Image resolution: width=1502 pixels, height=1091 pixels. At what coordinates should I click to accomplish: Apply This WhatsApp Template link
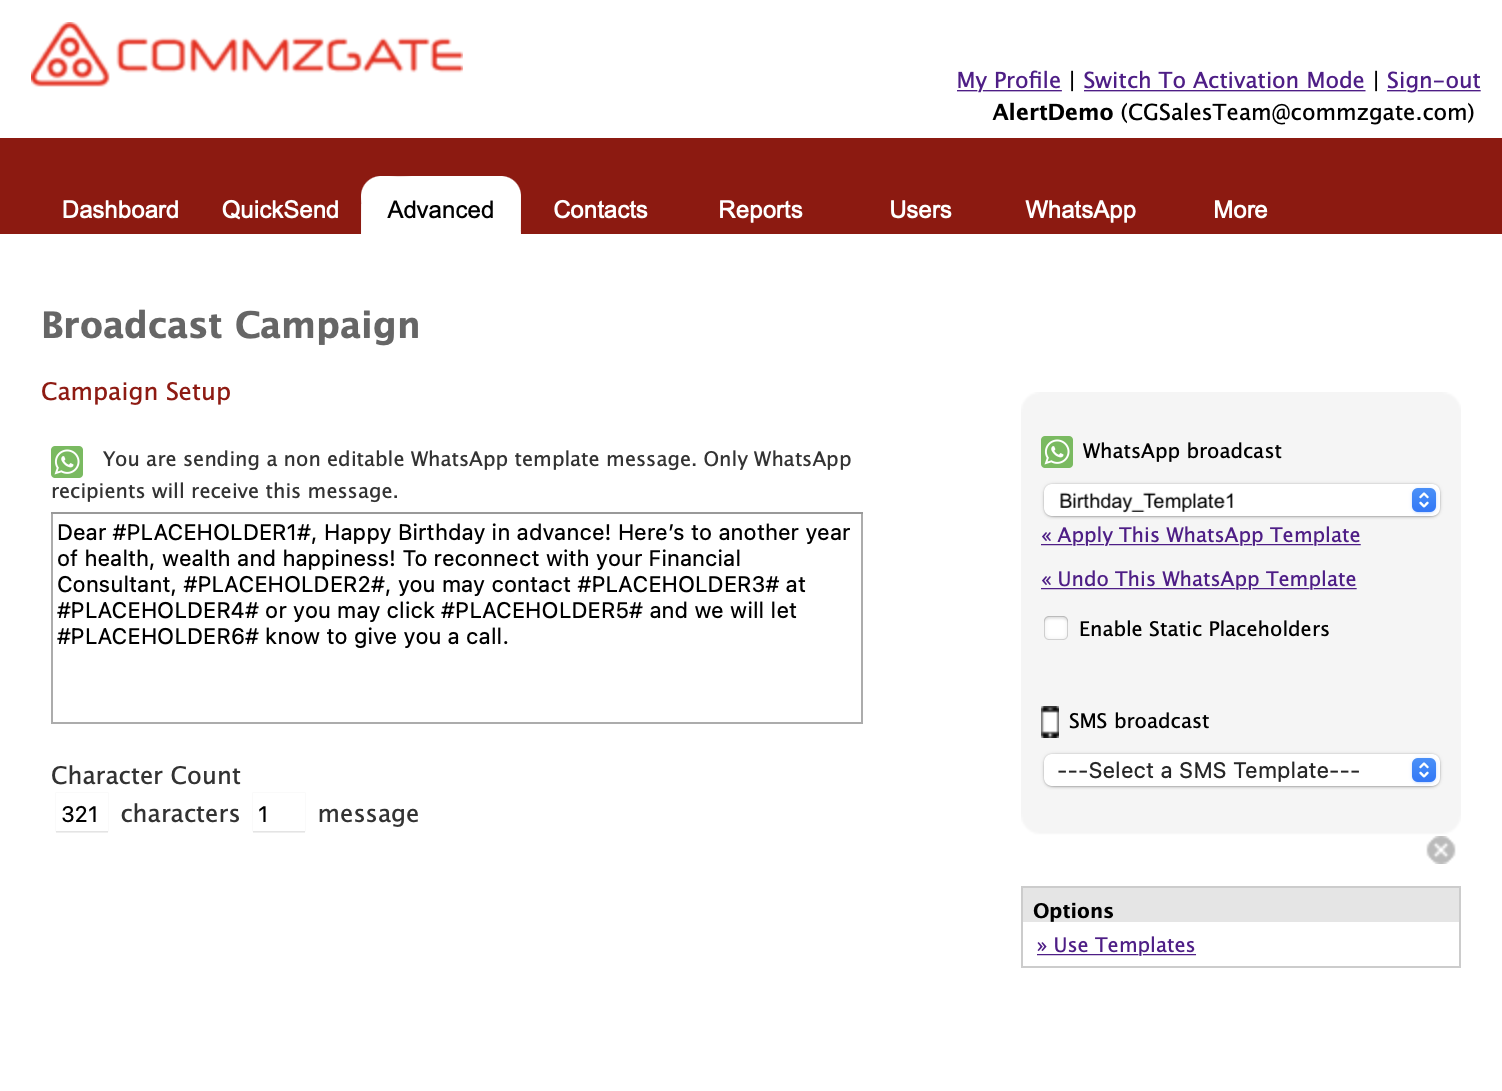[1200, 535]
